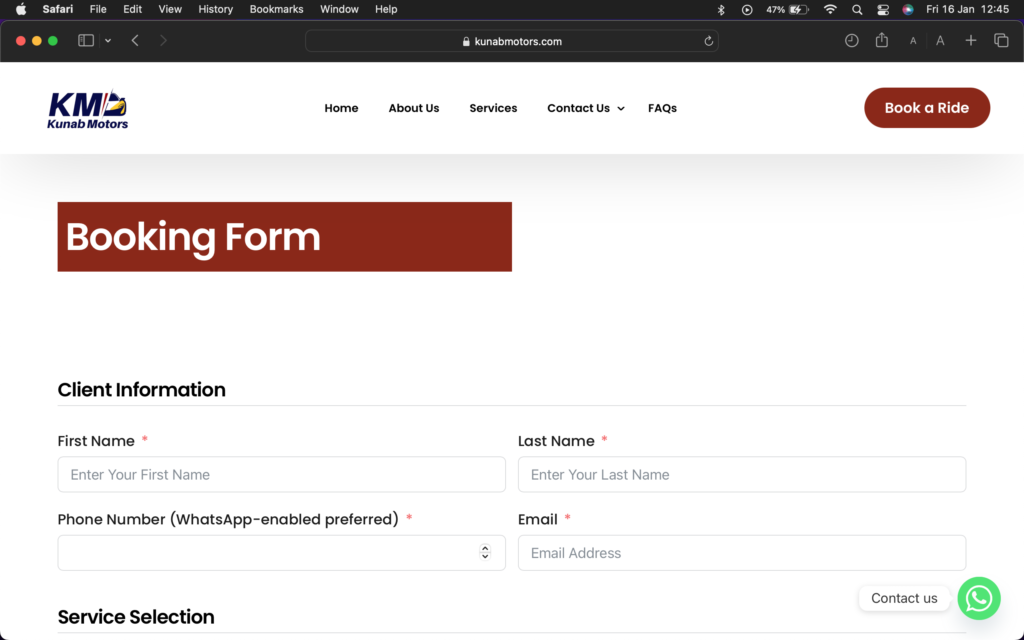Expand the sidebar options chevron
Viewport: 1024px width, 640px height.
click(108, 41)
